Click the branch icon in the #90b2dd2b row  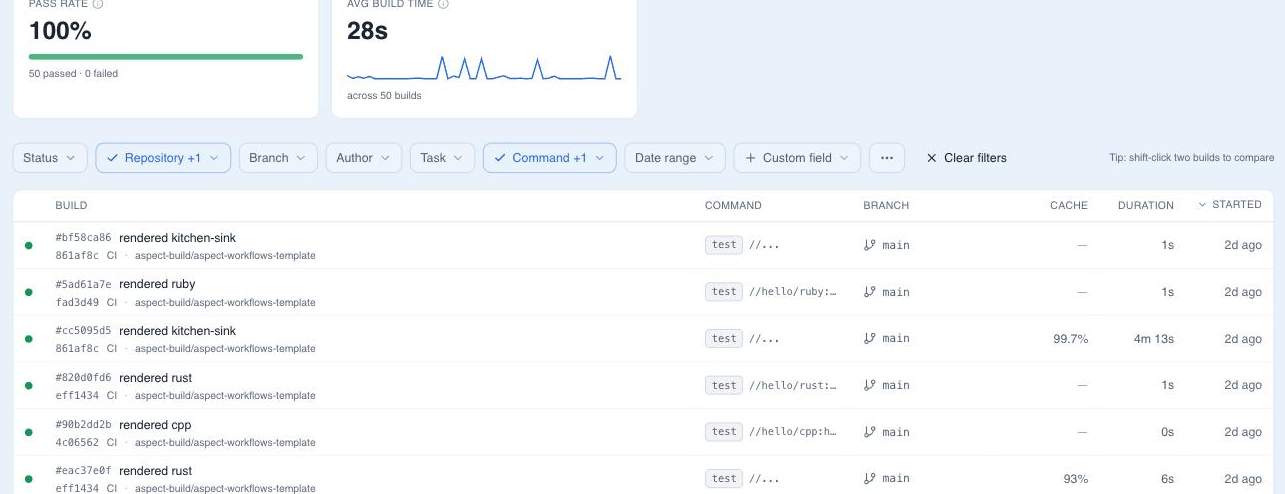[x=869, y=432]
